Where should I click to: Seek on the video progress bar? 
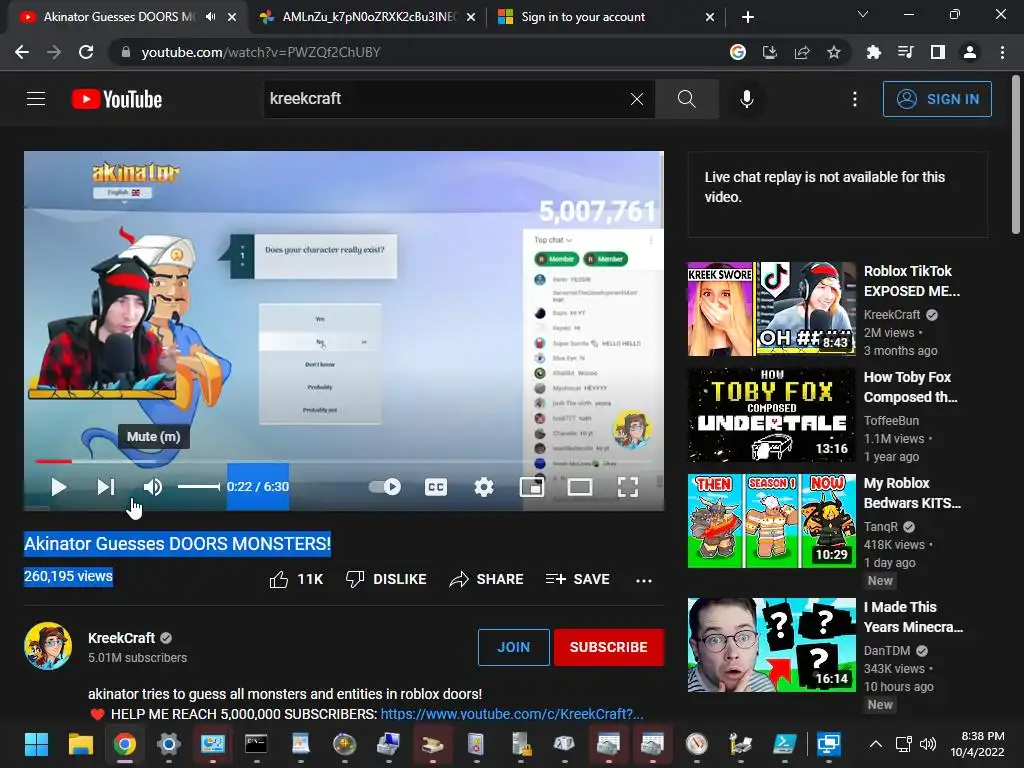click(344, 461)
